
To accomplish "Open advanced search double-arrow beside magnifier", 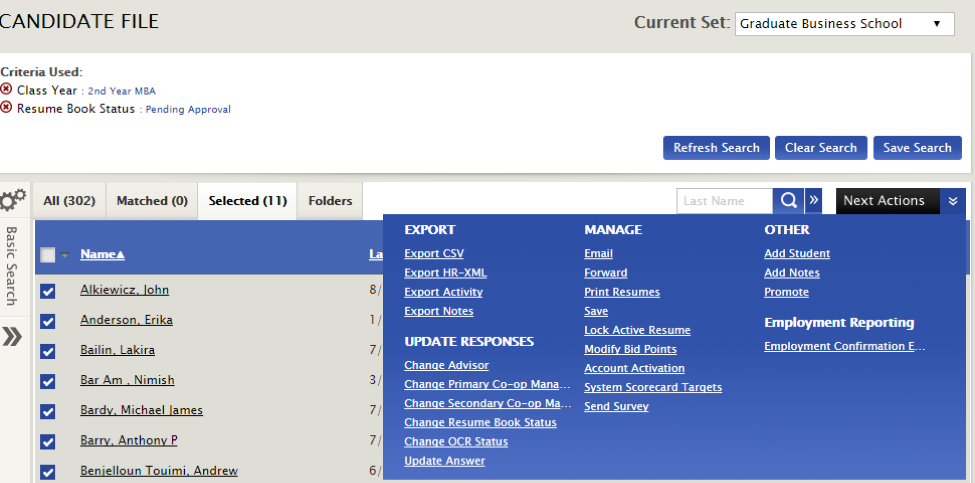I will click(813, 201).
